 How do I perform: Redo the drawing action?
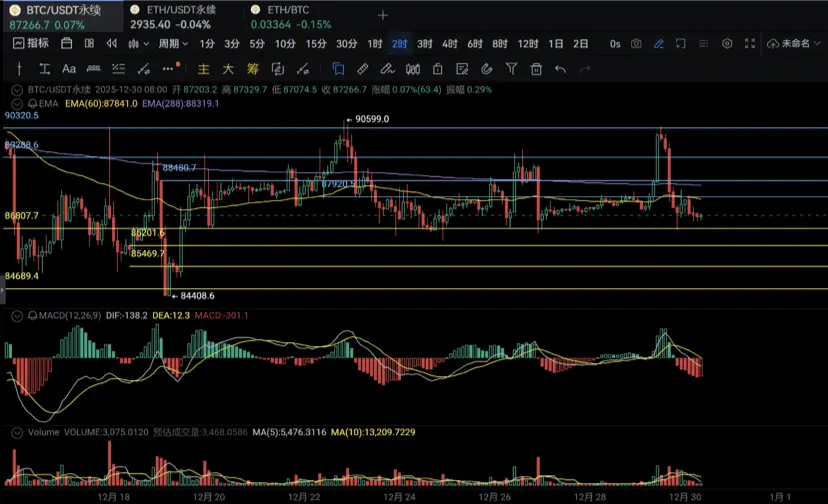[x=585, y=69]
